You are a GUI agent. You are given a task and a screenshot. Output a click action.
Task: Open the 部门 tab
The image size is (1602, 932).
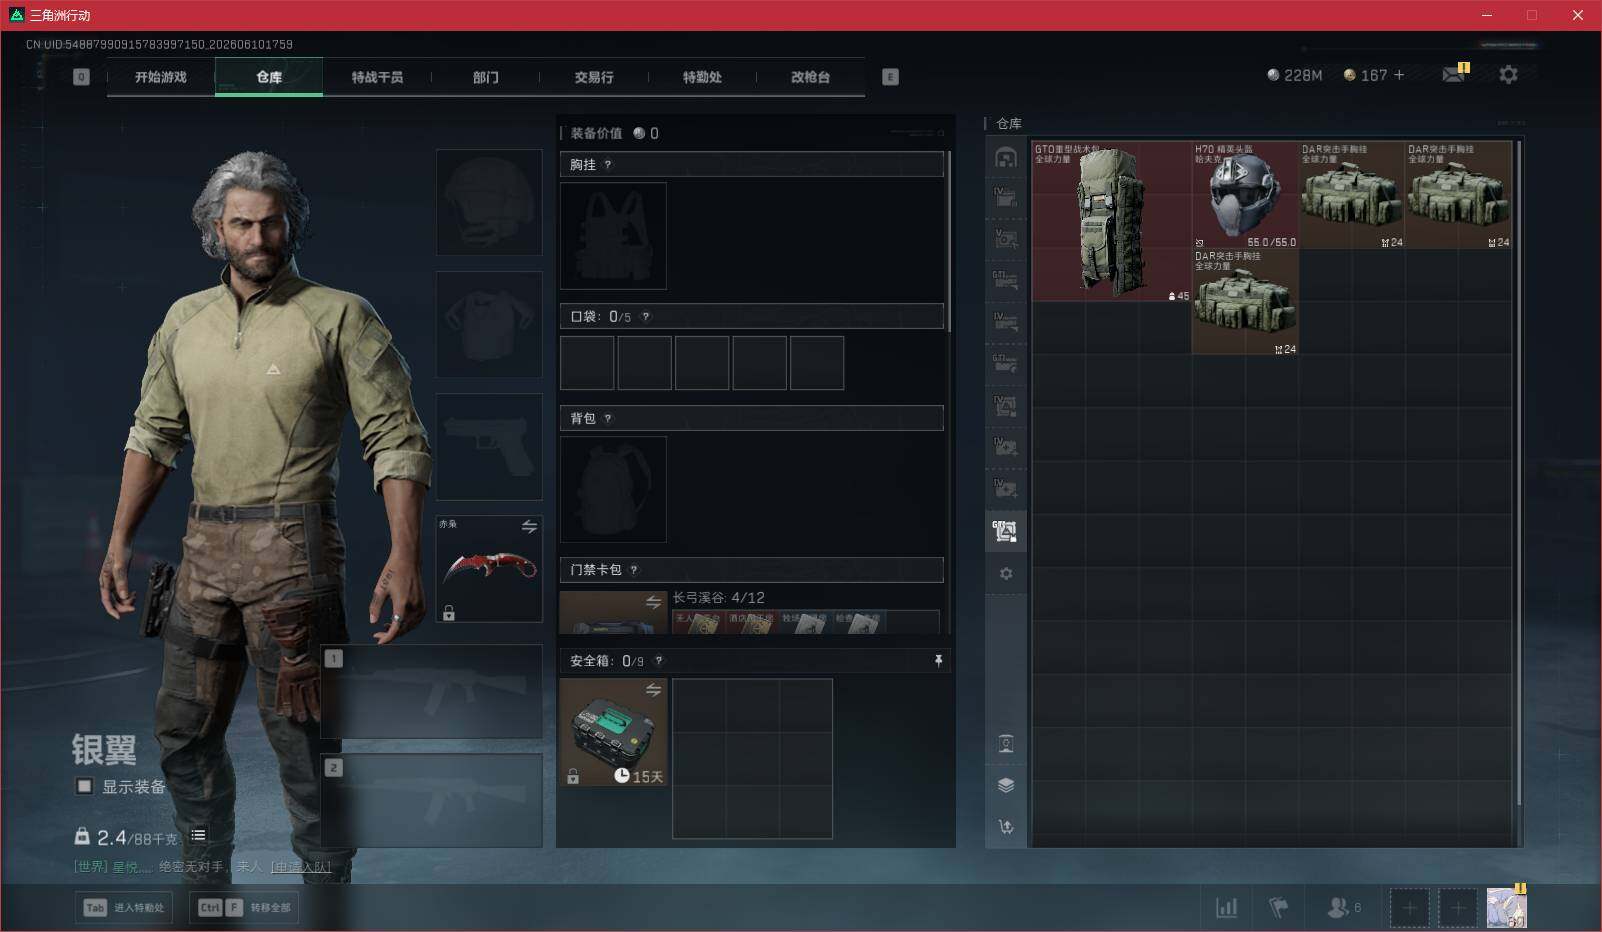tap(486, 77)
